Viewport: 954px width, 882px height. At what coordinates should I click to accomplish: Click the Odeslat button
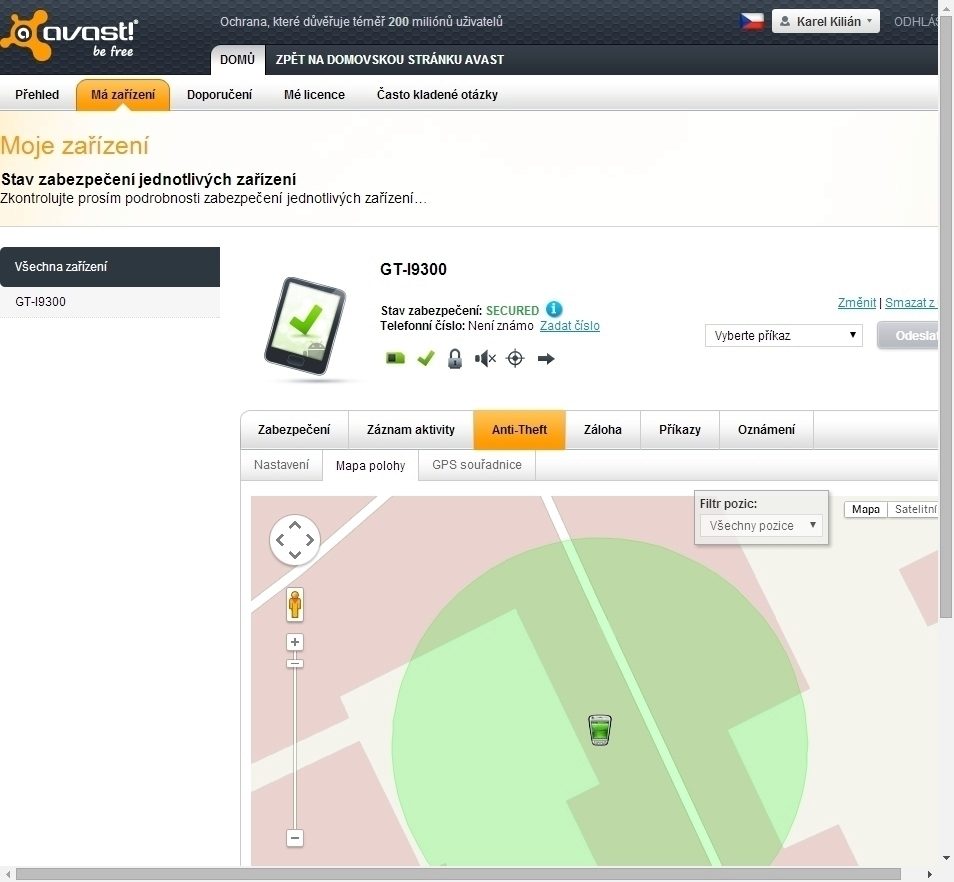click(908, 335)
